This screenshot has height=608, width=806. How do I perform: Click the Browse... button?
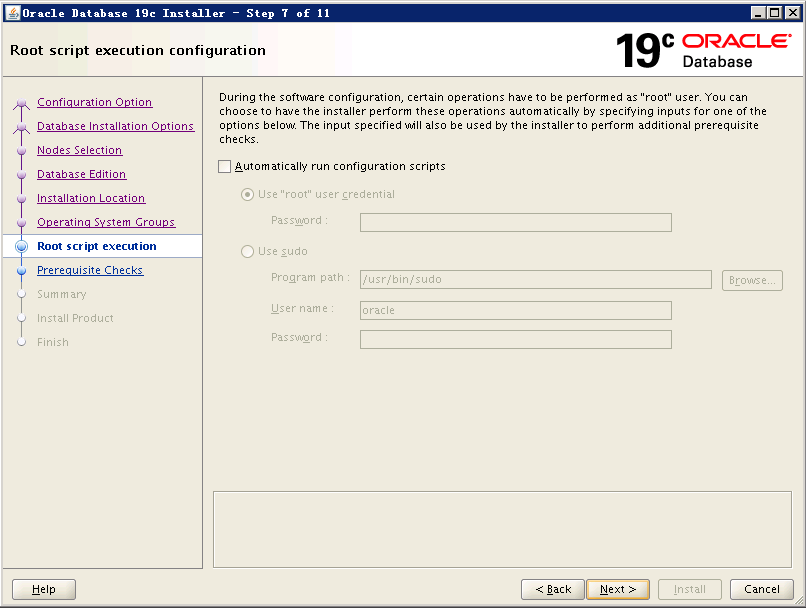[752, 281]
